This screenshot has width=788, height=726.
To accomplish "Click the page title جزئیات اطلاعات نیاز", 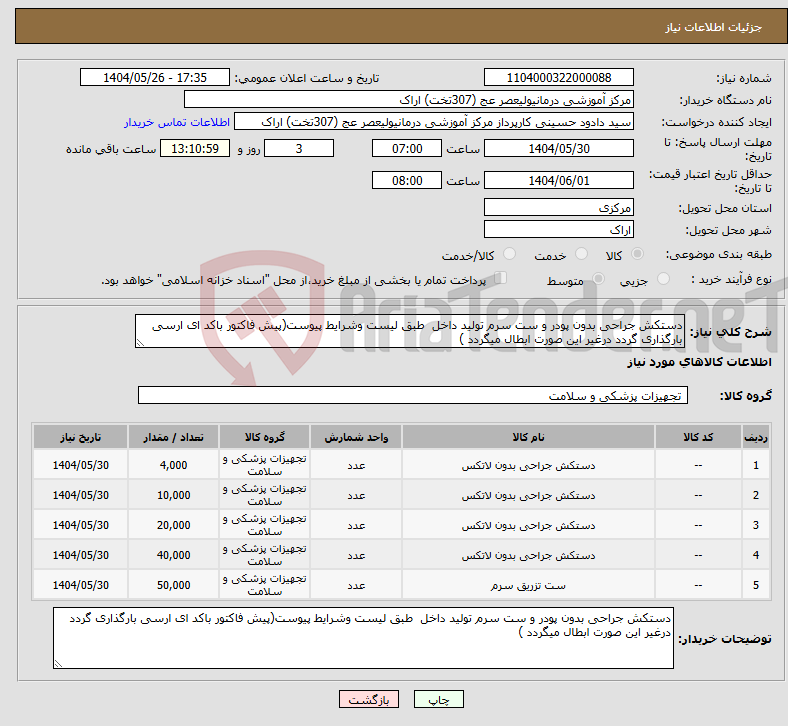I will (714, 27).
